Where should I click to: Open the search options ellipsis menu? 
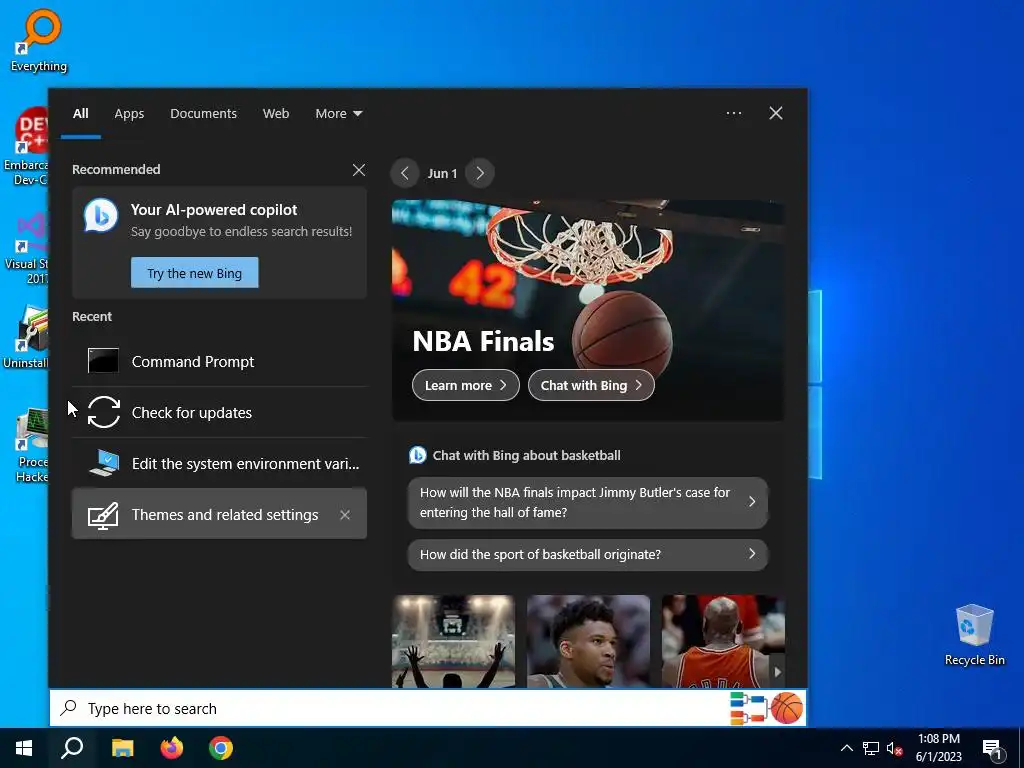click(x=733, y=113)
